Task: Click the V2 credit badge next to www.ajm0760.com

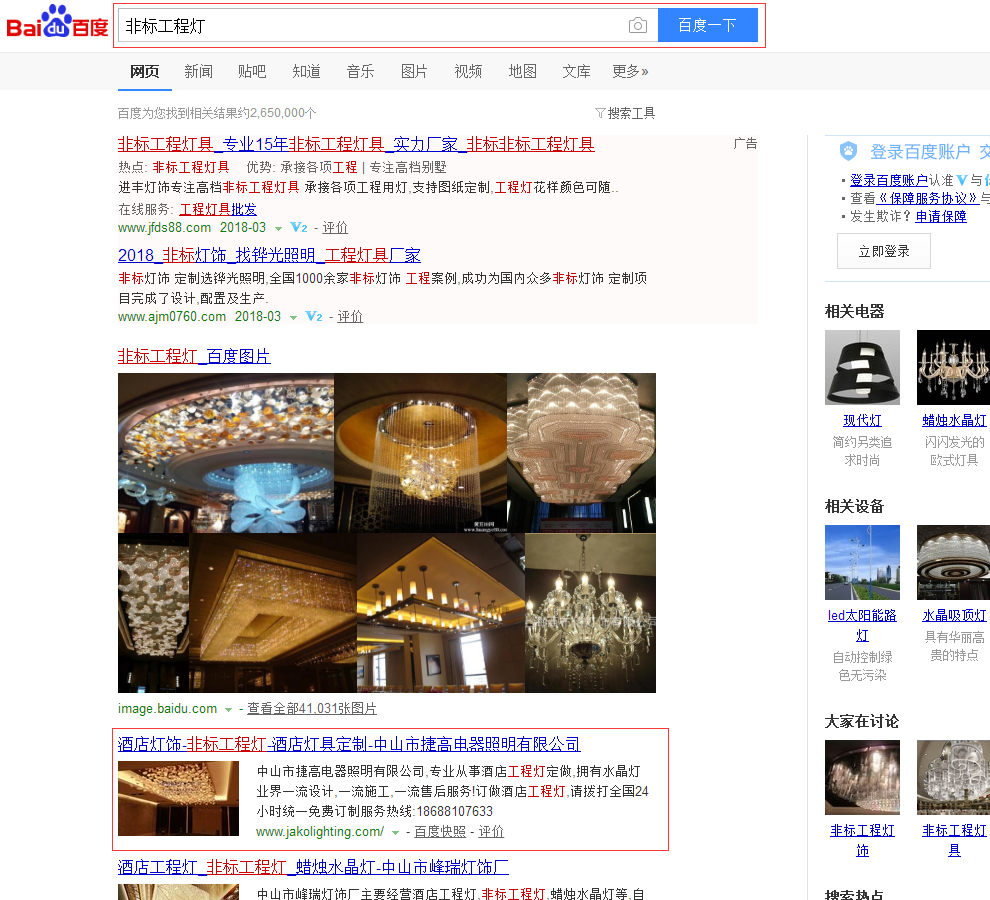Action: pos(314,317)
